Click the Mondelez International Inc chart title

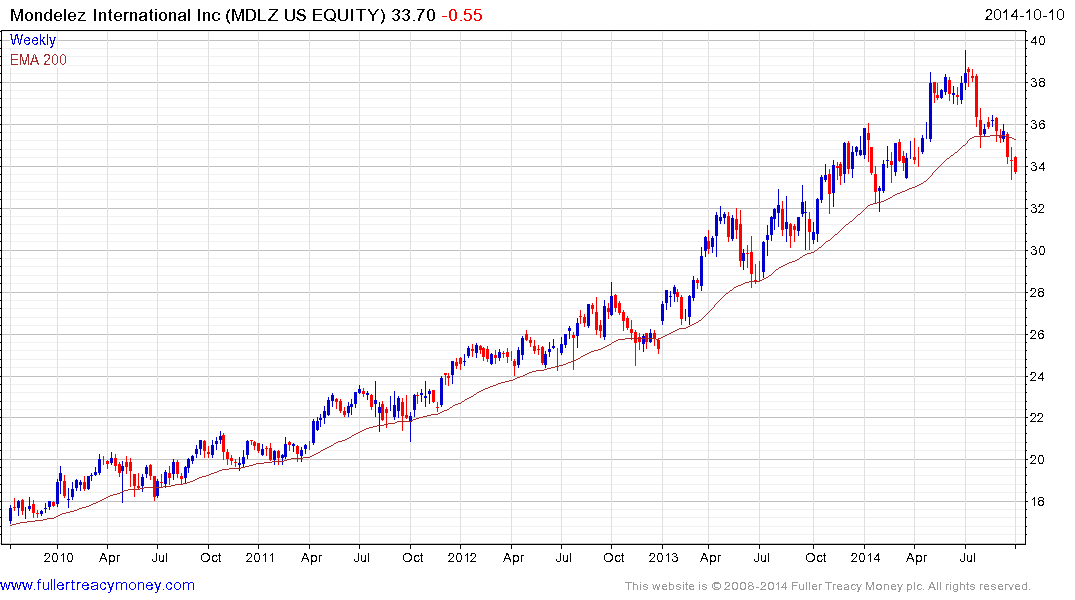[x=198, y=15]
